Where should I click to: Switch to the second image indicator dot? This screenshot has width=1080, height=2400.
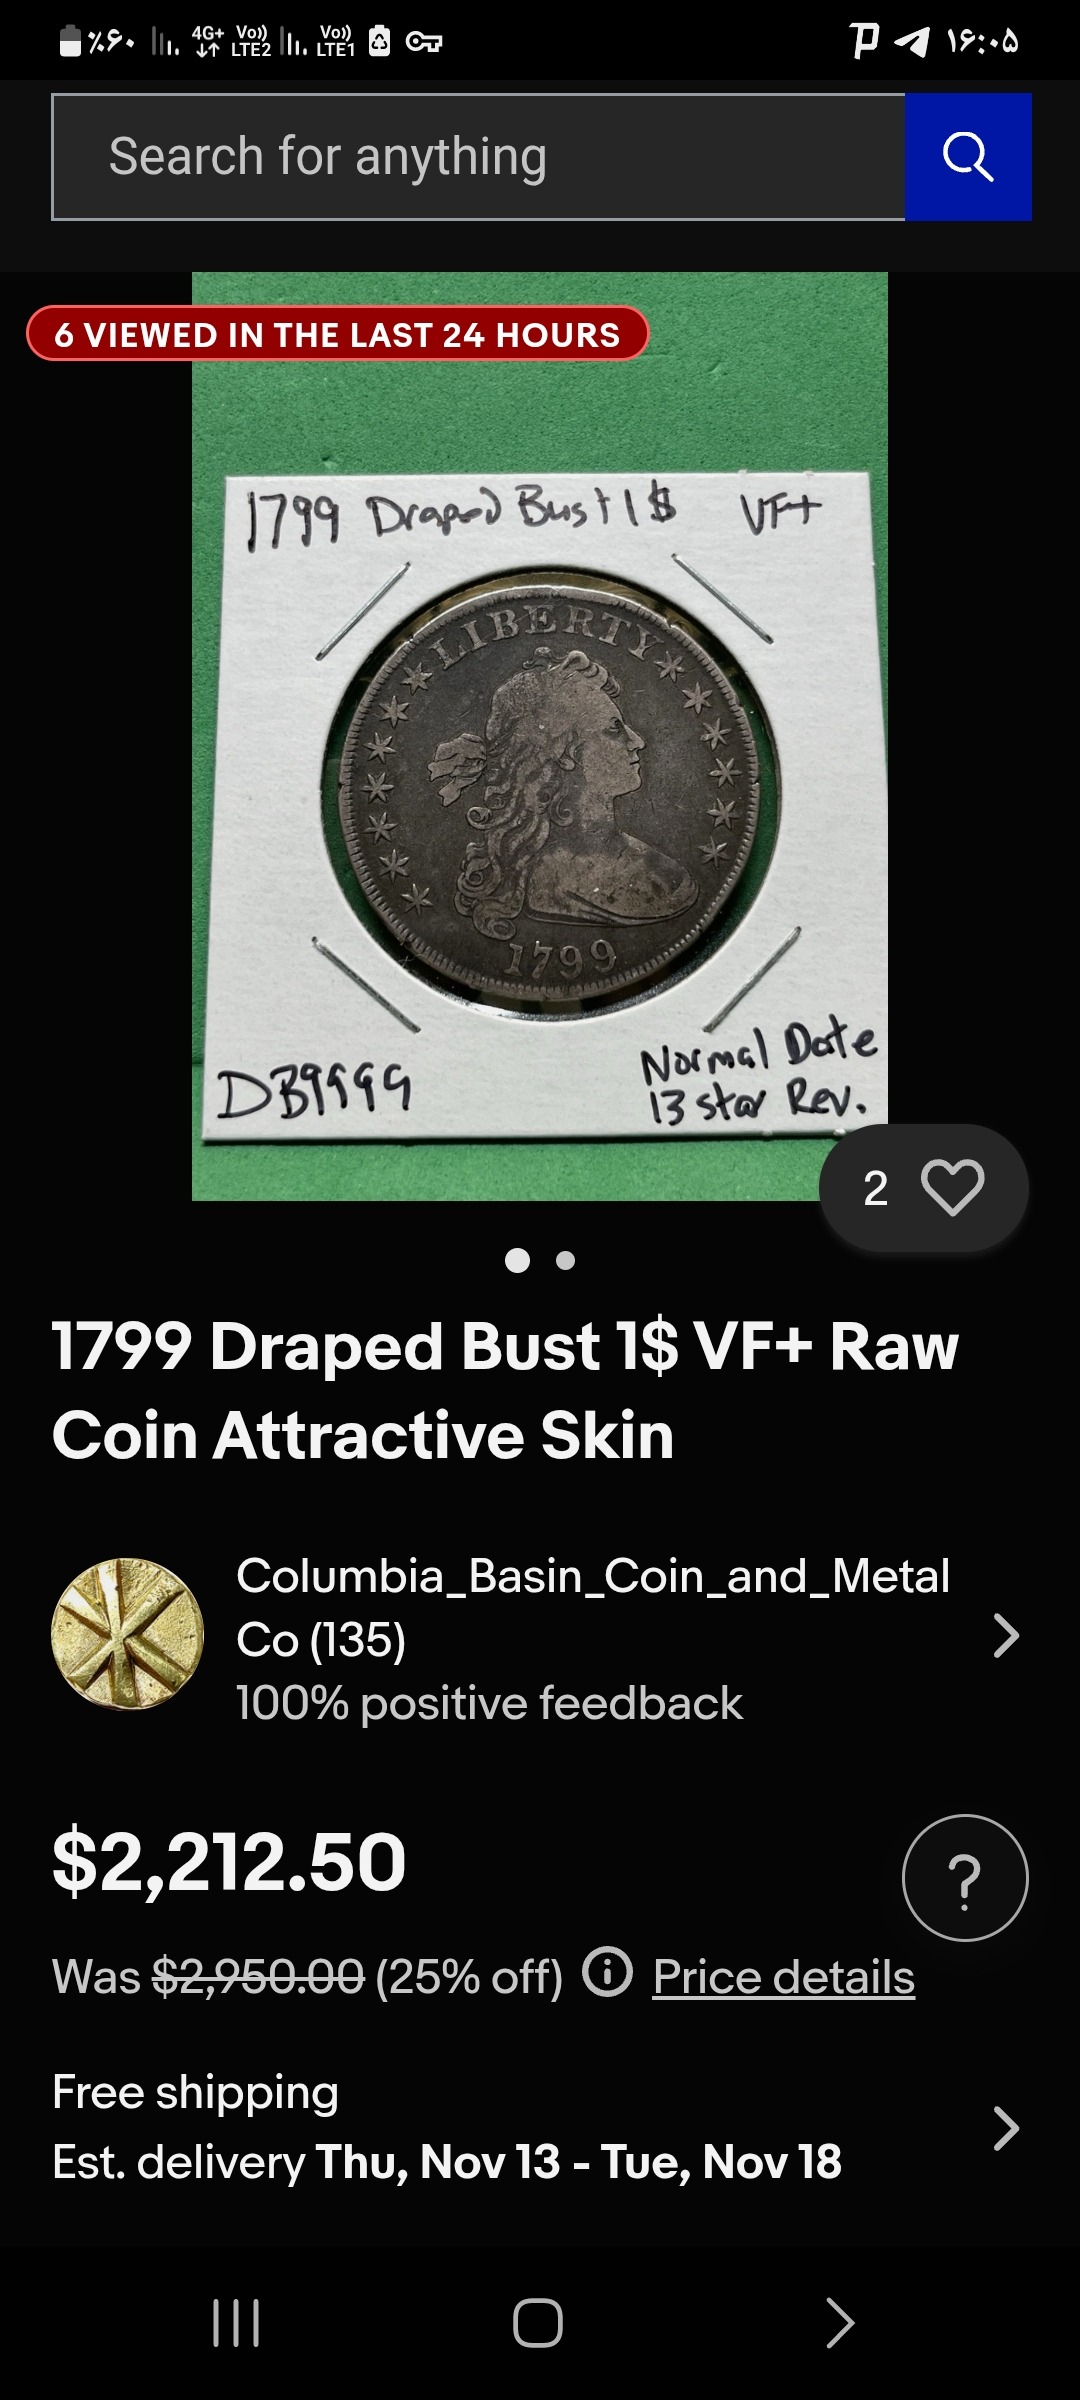click(x=565, y=1260)
